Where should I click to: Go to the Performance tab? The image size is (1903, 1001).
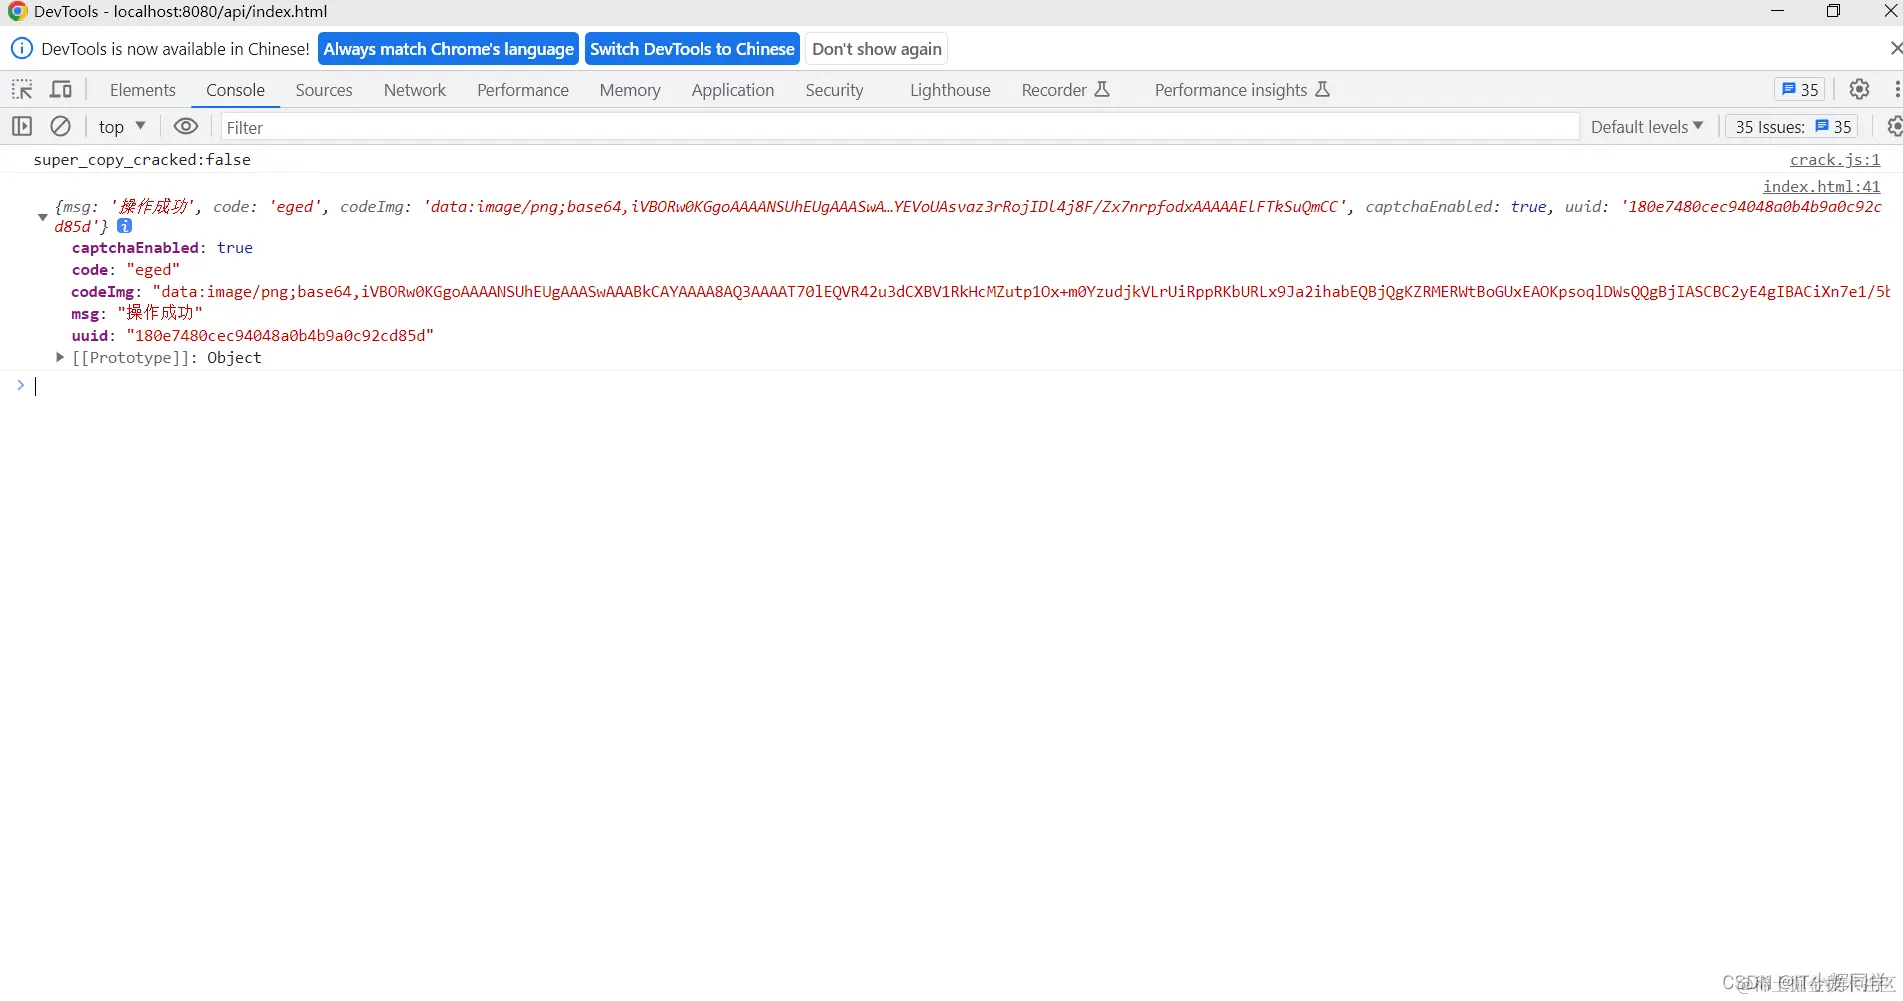click(x=523, y=89)
